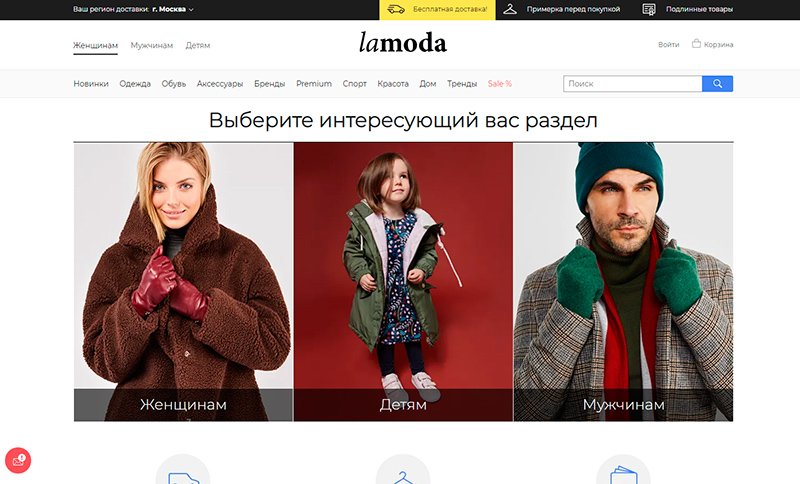The image size is (800, 484).
Task: Open the Бренды menu
Action: (x=269, y=84)
